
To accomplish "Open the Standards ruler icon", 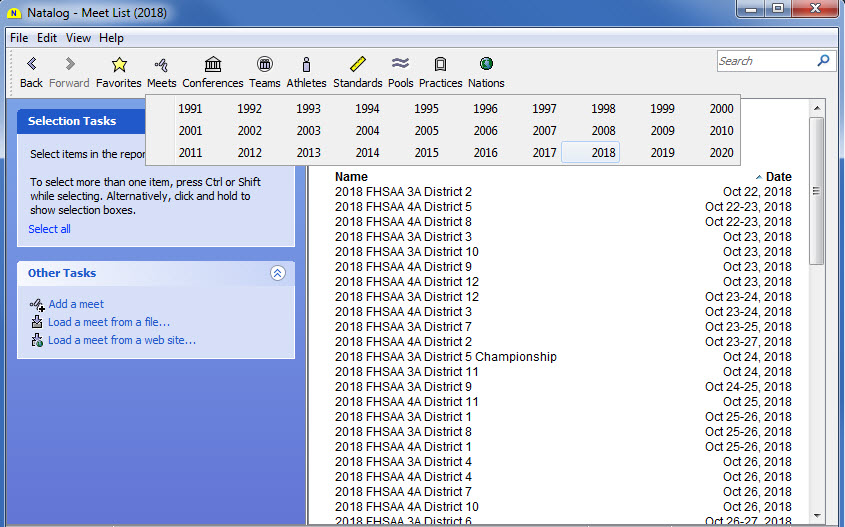I will (x=357, y=65).
